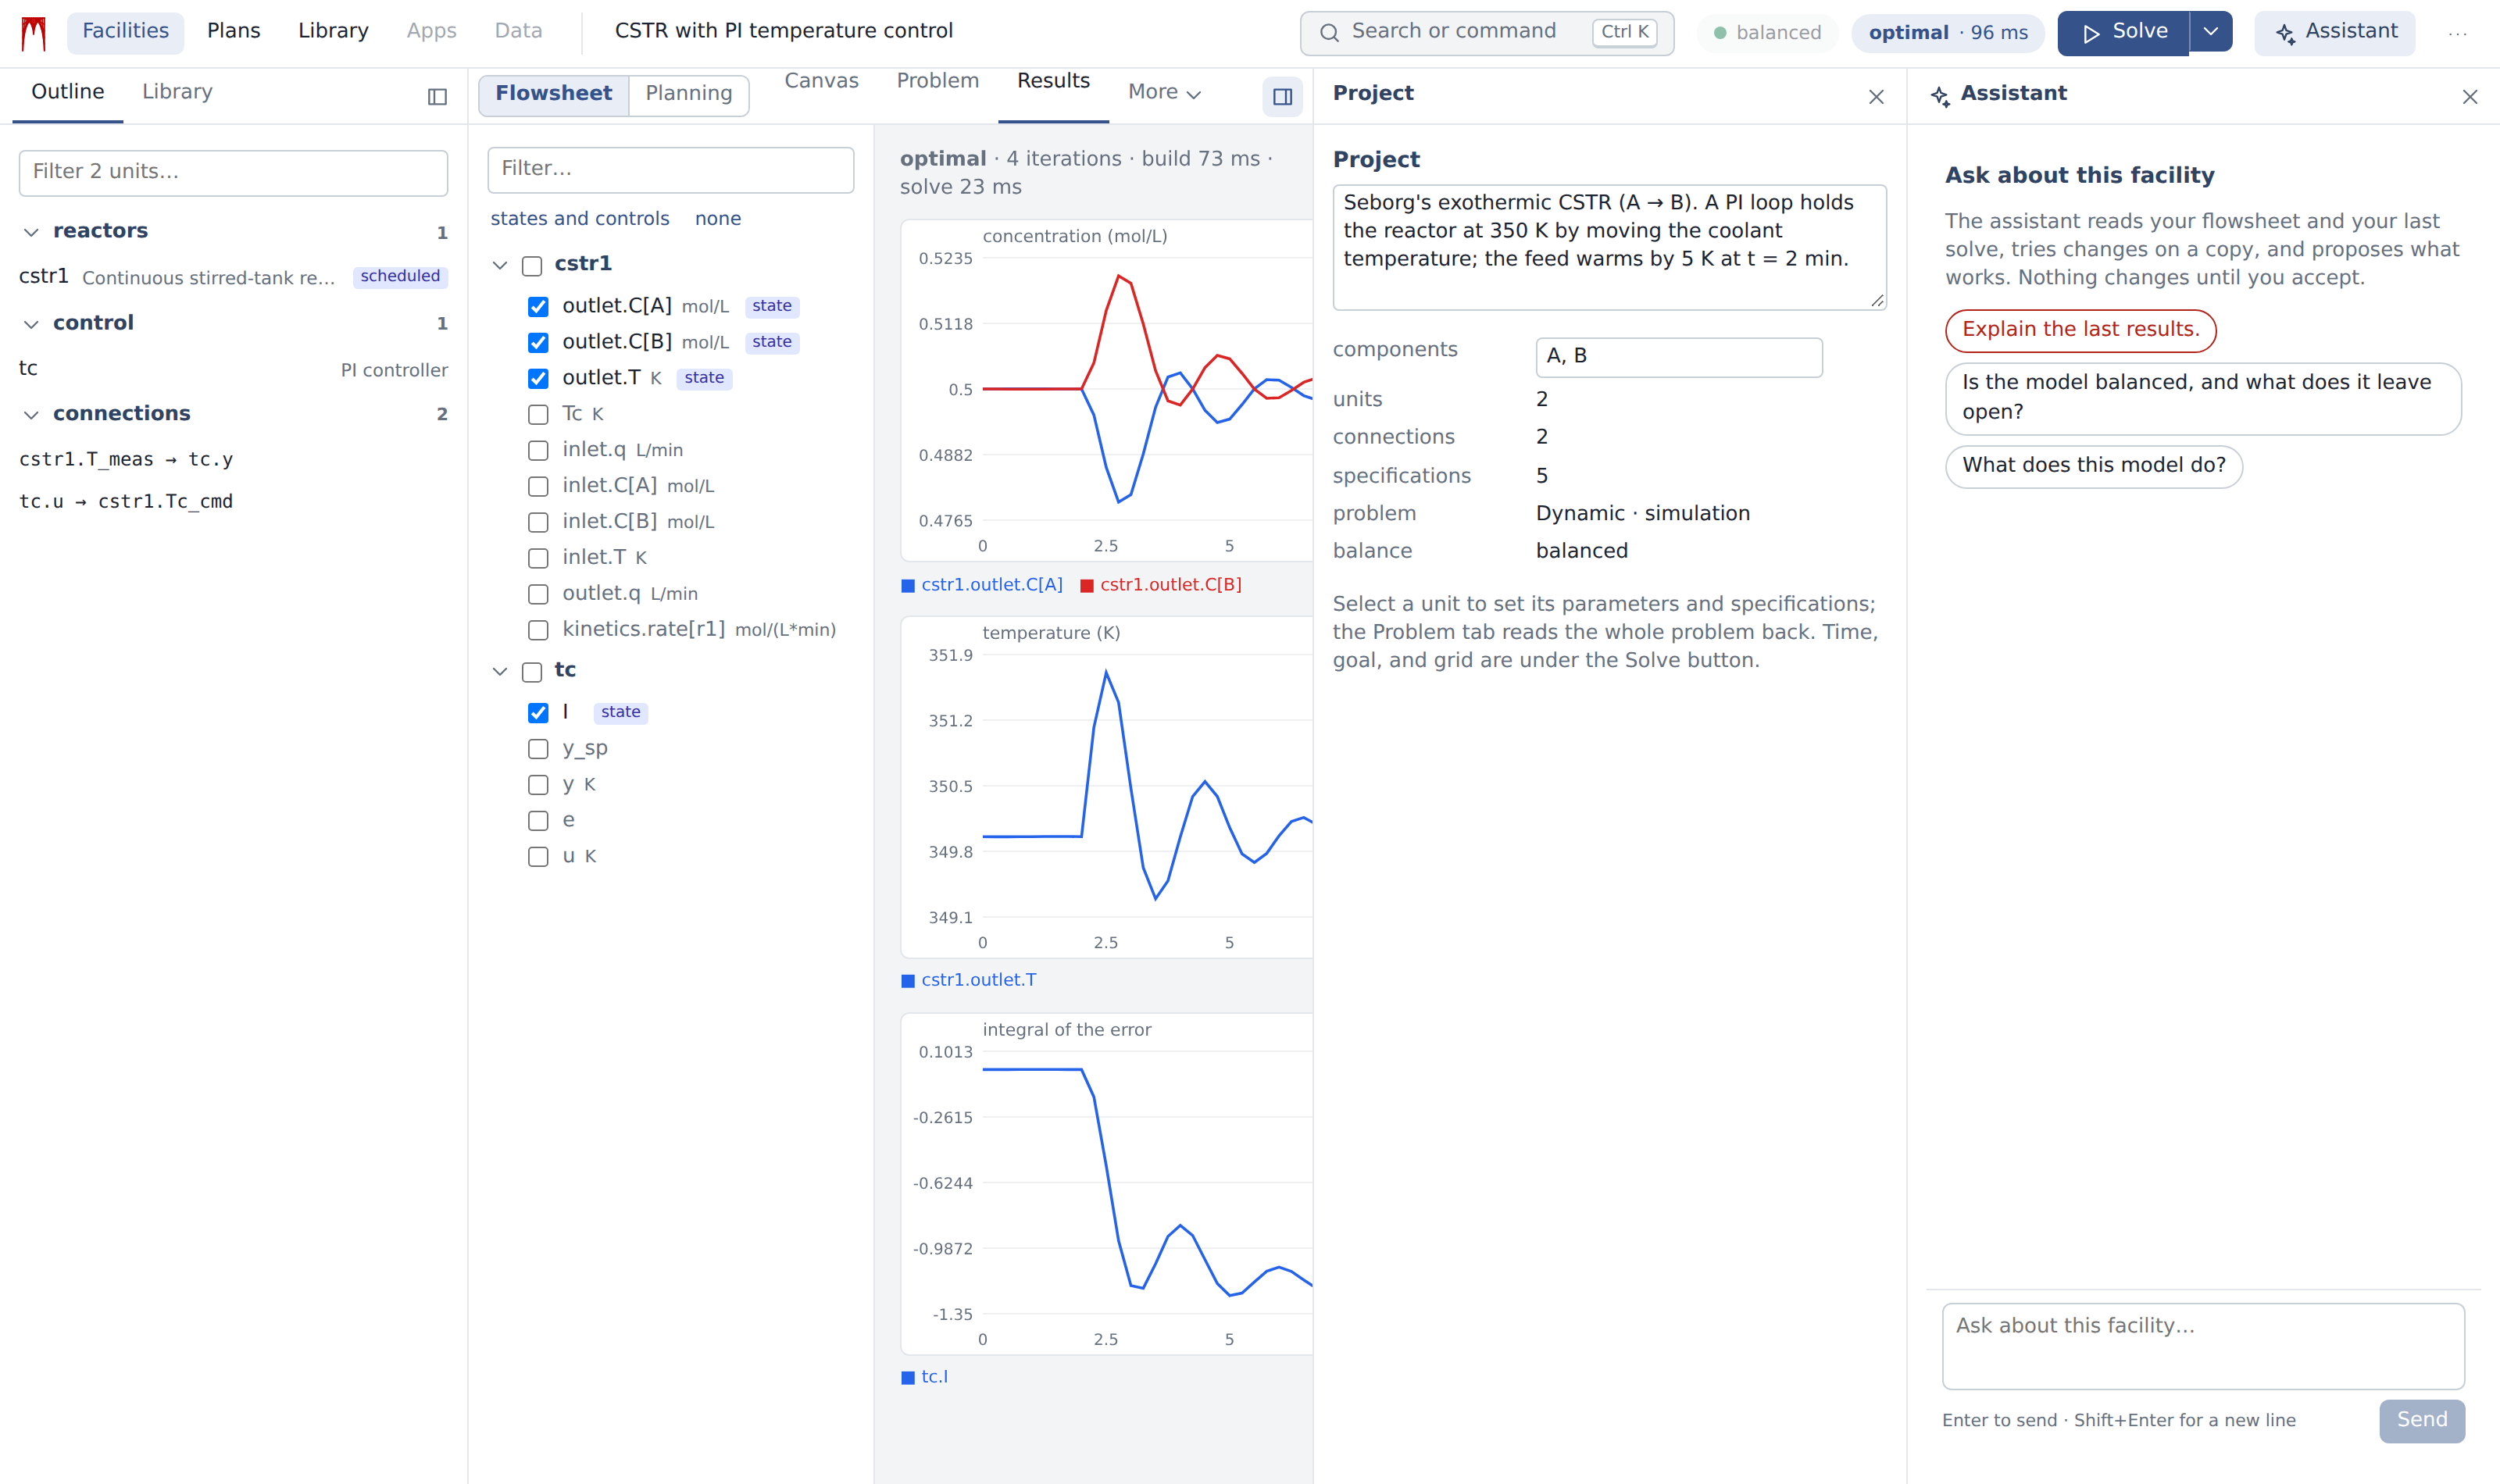
Task: Click the 'none' selection link
Action: [718, 219]
